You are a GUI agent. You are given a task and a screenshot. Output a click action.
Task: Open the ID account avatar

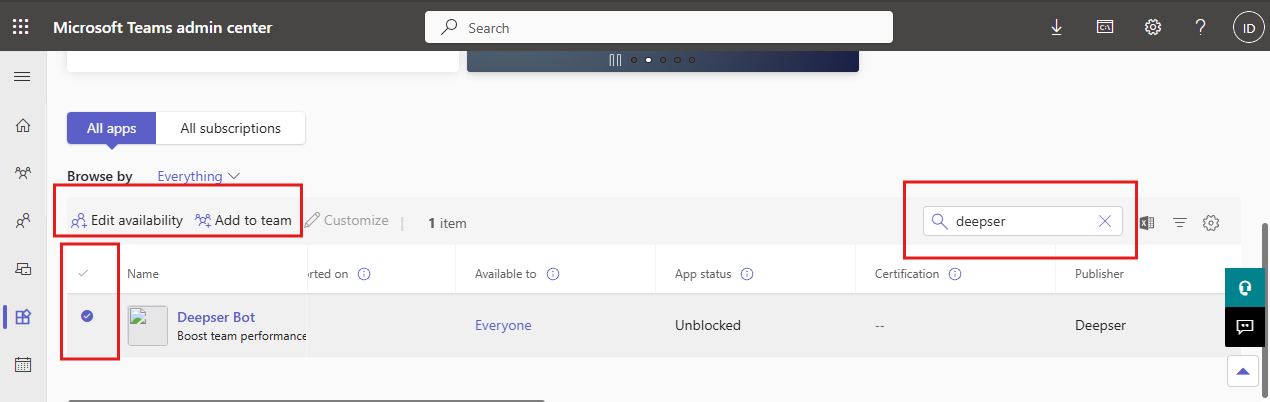tap(1248, 28)
